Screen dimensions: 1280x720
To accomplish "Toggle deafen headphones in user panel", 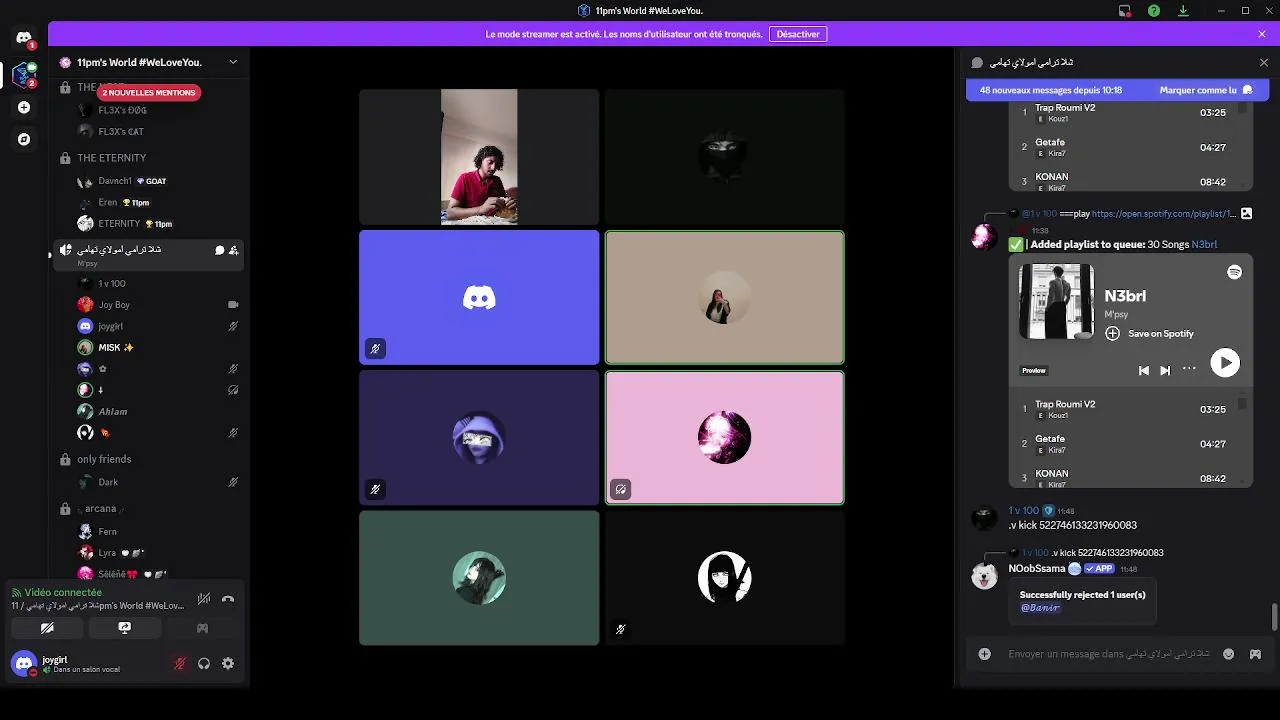I will pyautogui.click(x=204, y=663).
